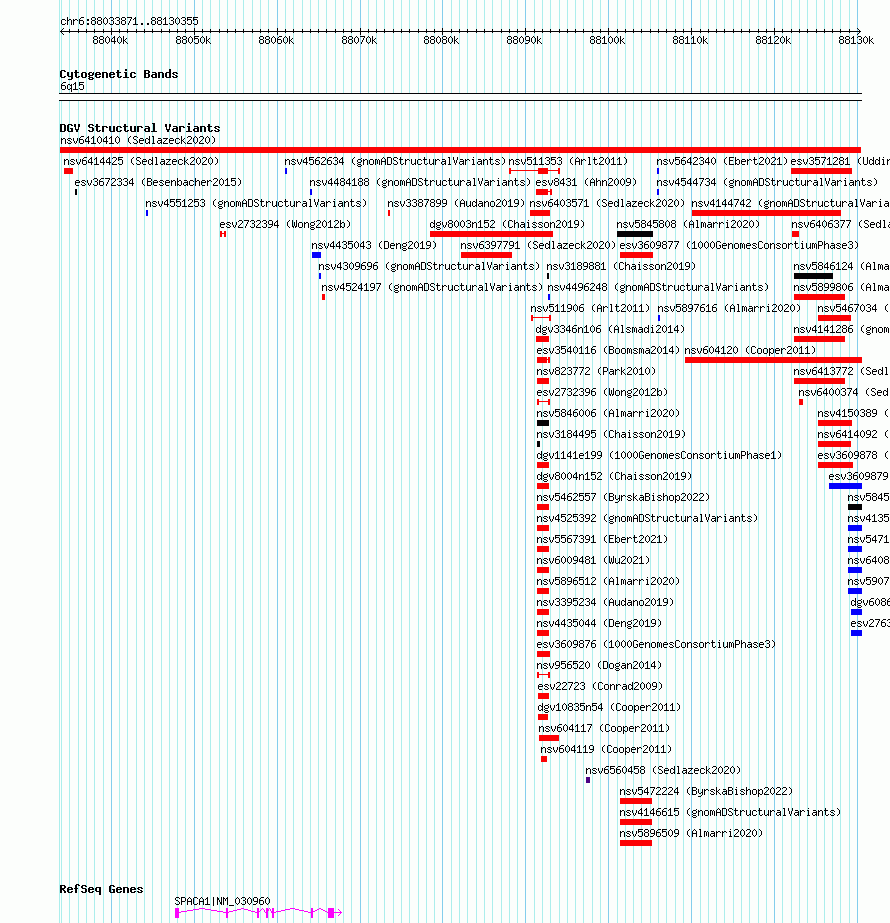This screenshot has height=923, width=890.
Task: Select the esv3609876 1000Genomes Phase3 label
Action: 656,644
